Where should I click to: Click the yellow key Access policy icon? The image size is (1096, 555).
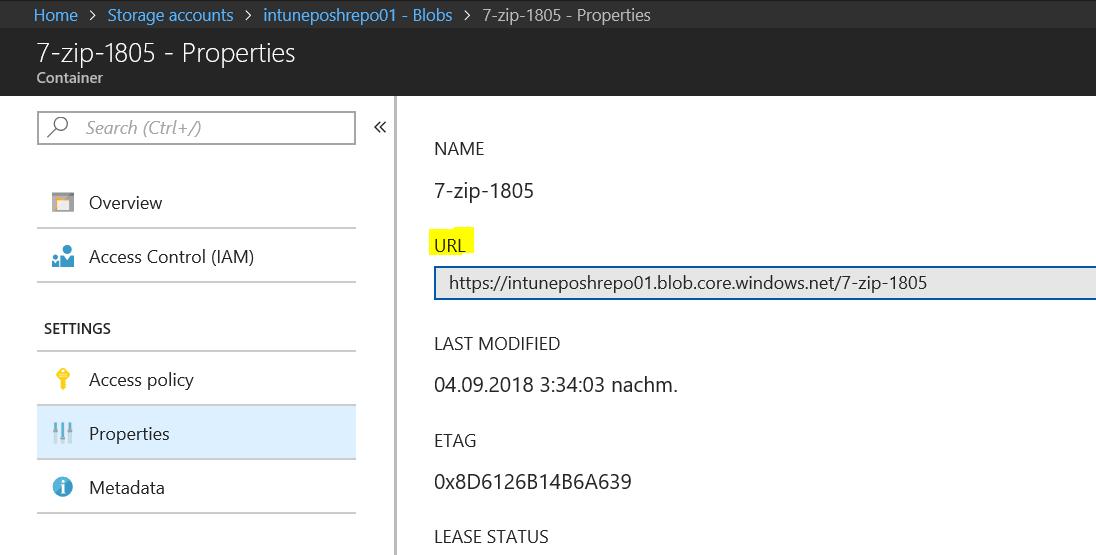coord(63,379)
